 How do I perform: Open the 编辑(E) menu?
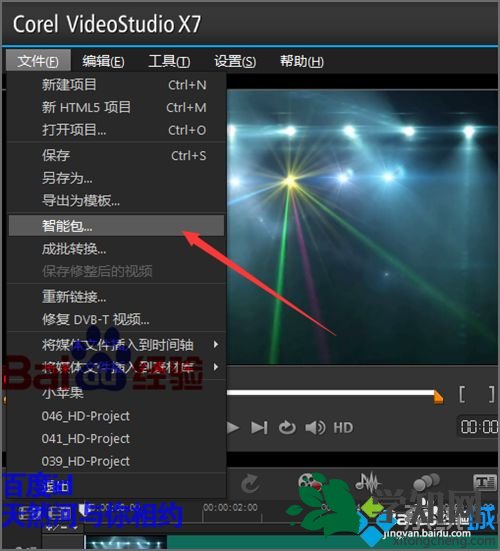click(x=103, y=61)
